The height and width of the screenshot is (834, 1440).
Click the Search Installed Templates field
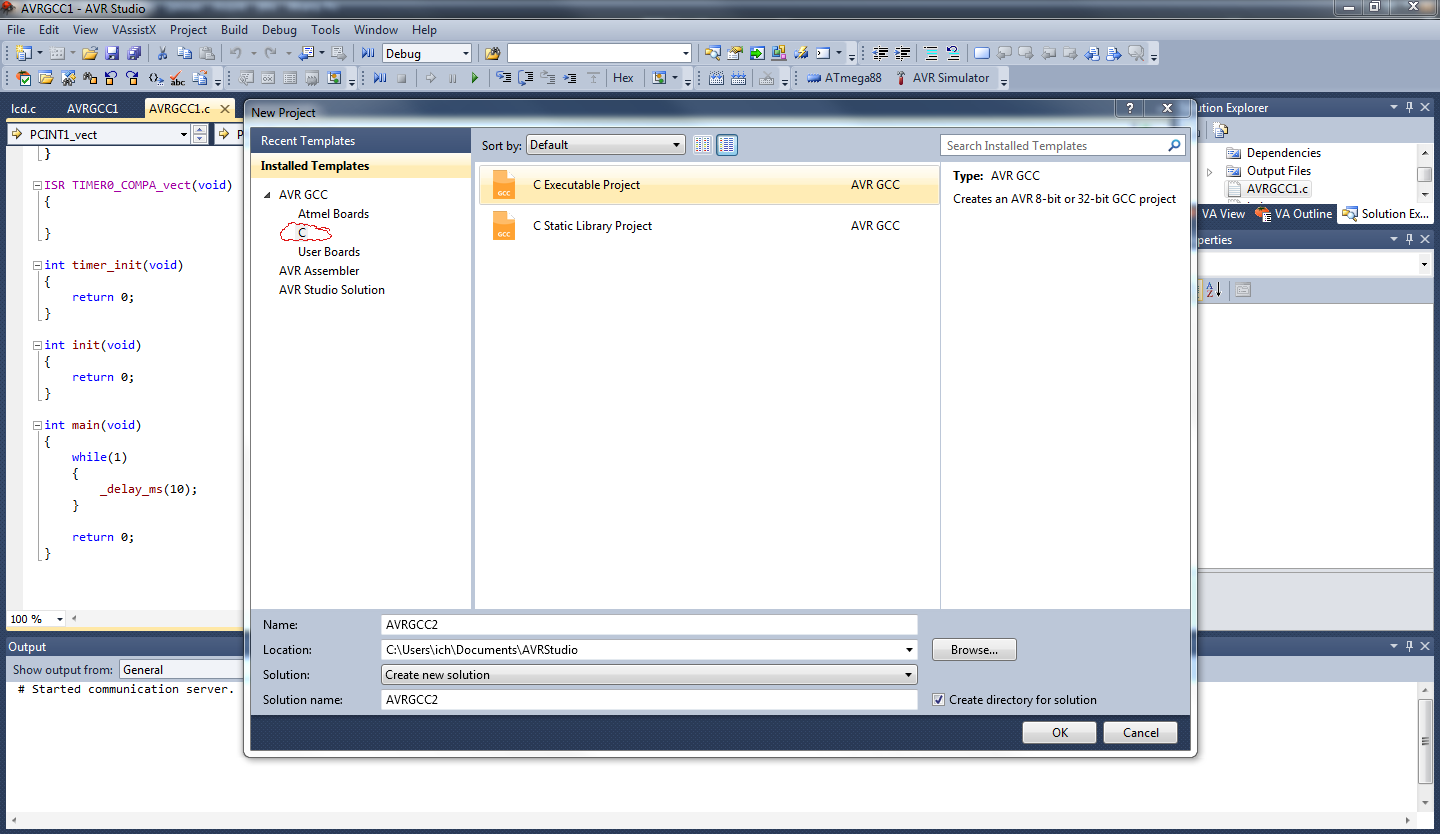[1054, 146]
